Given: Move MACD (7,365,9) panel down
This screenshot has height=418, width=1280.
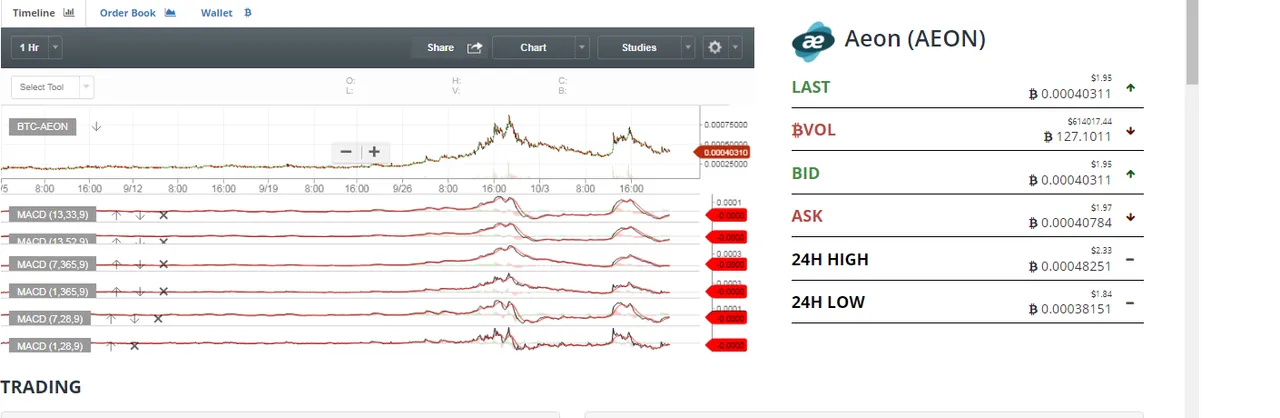Looking at the screenshot, I should tap(139, 264).
